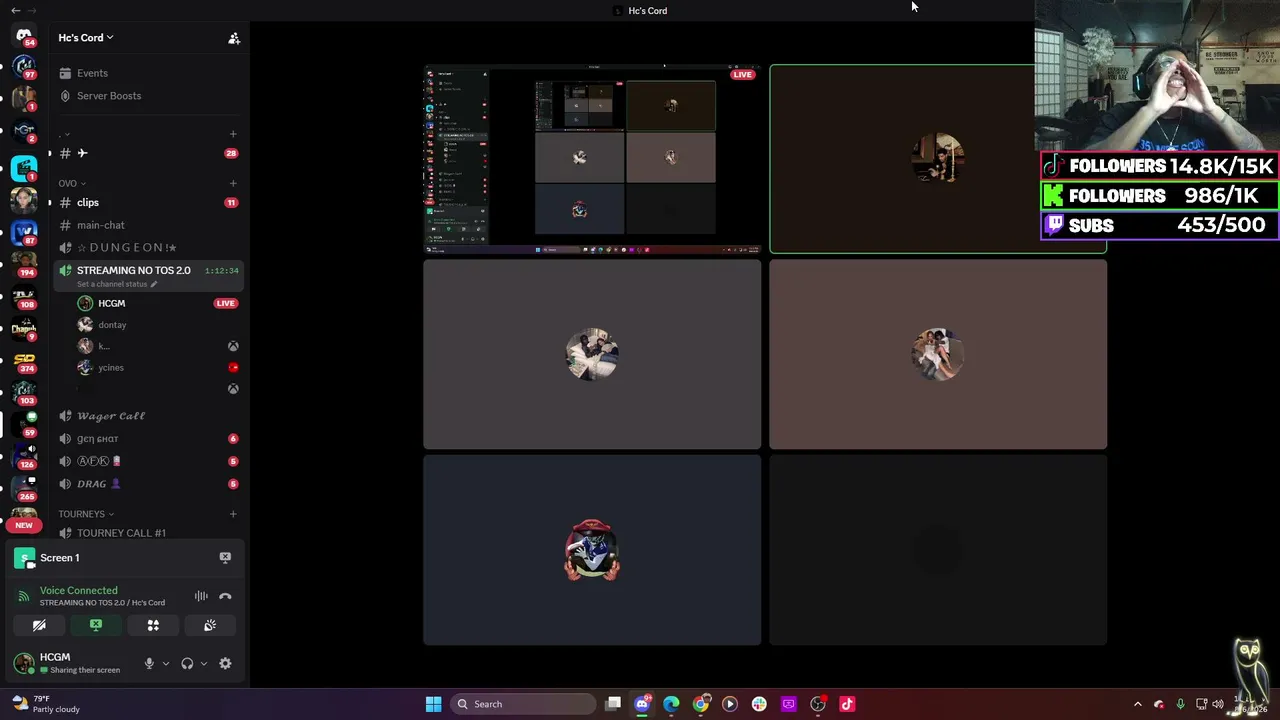
Task: Join the gen chat voice channel
Action: pos(149,438)
